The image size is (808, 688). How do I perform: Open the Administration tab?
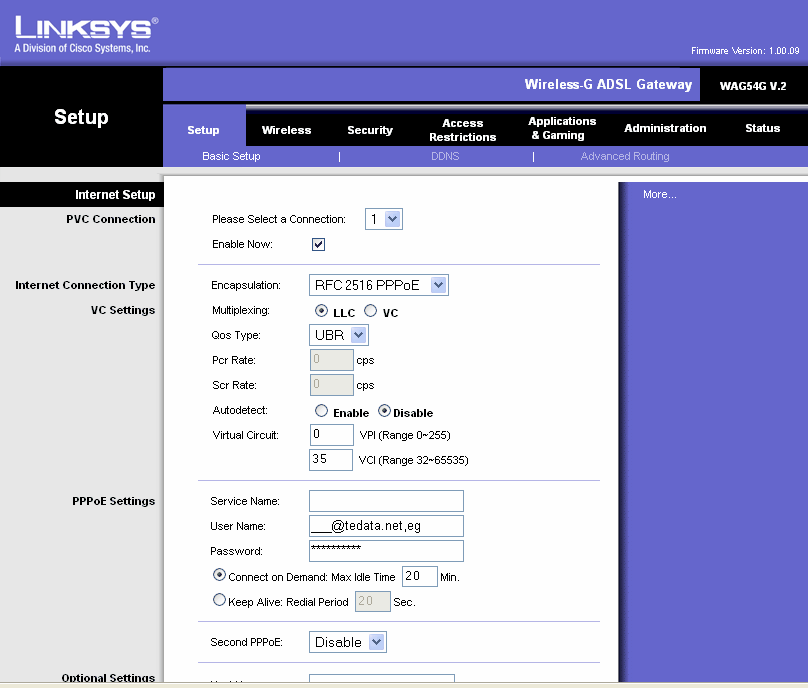pos(665,128)
